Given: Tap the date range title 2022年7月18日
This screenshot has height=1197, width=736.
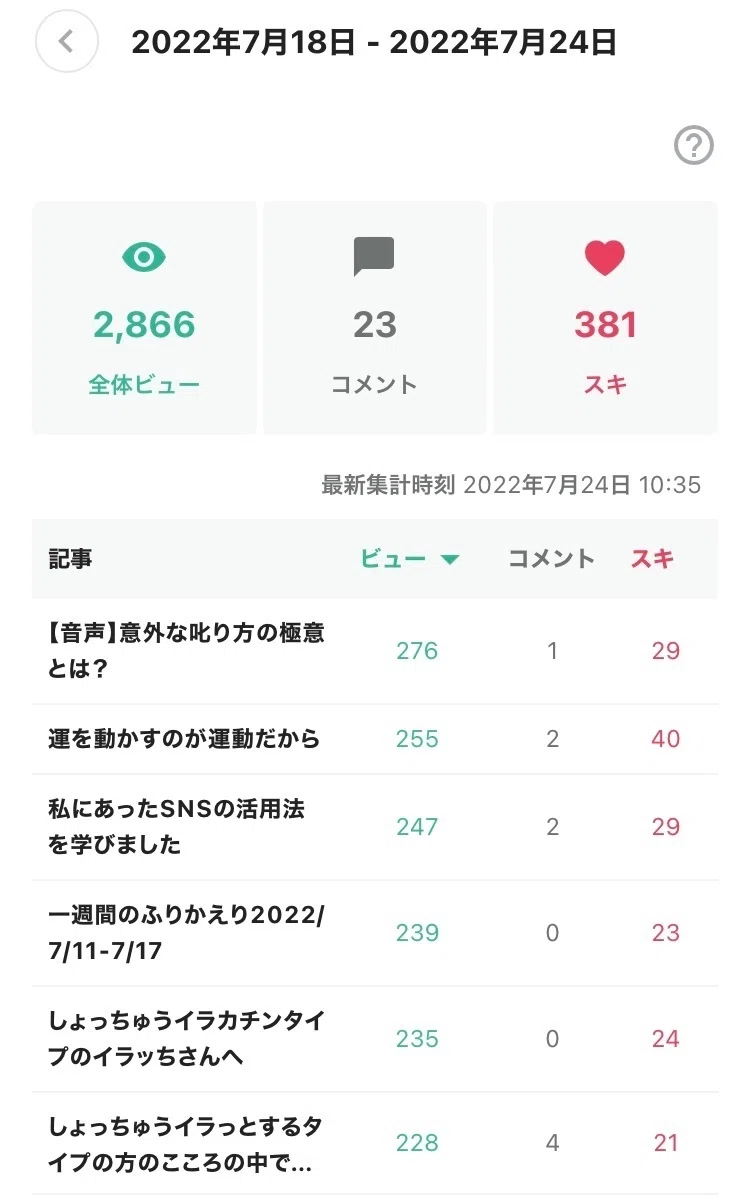Looking at the screenshot, I should click(244, 42).
